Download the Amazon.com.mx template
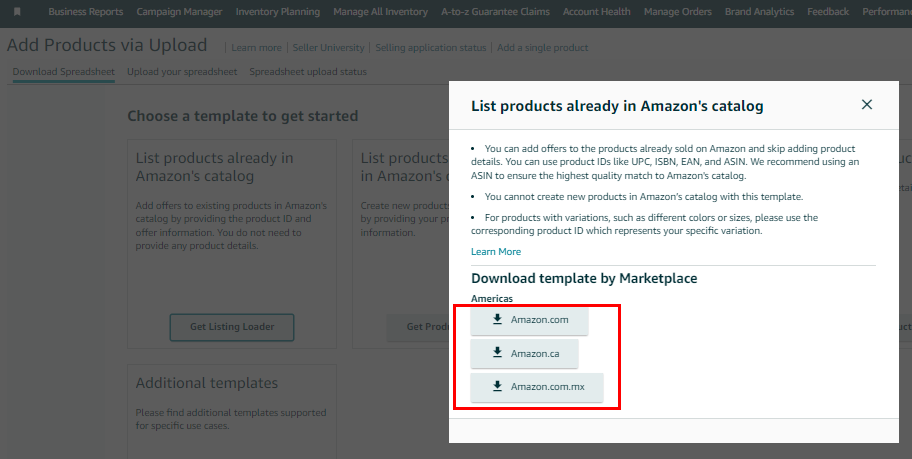The image size is (912, 459). pos(537,387)
